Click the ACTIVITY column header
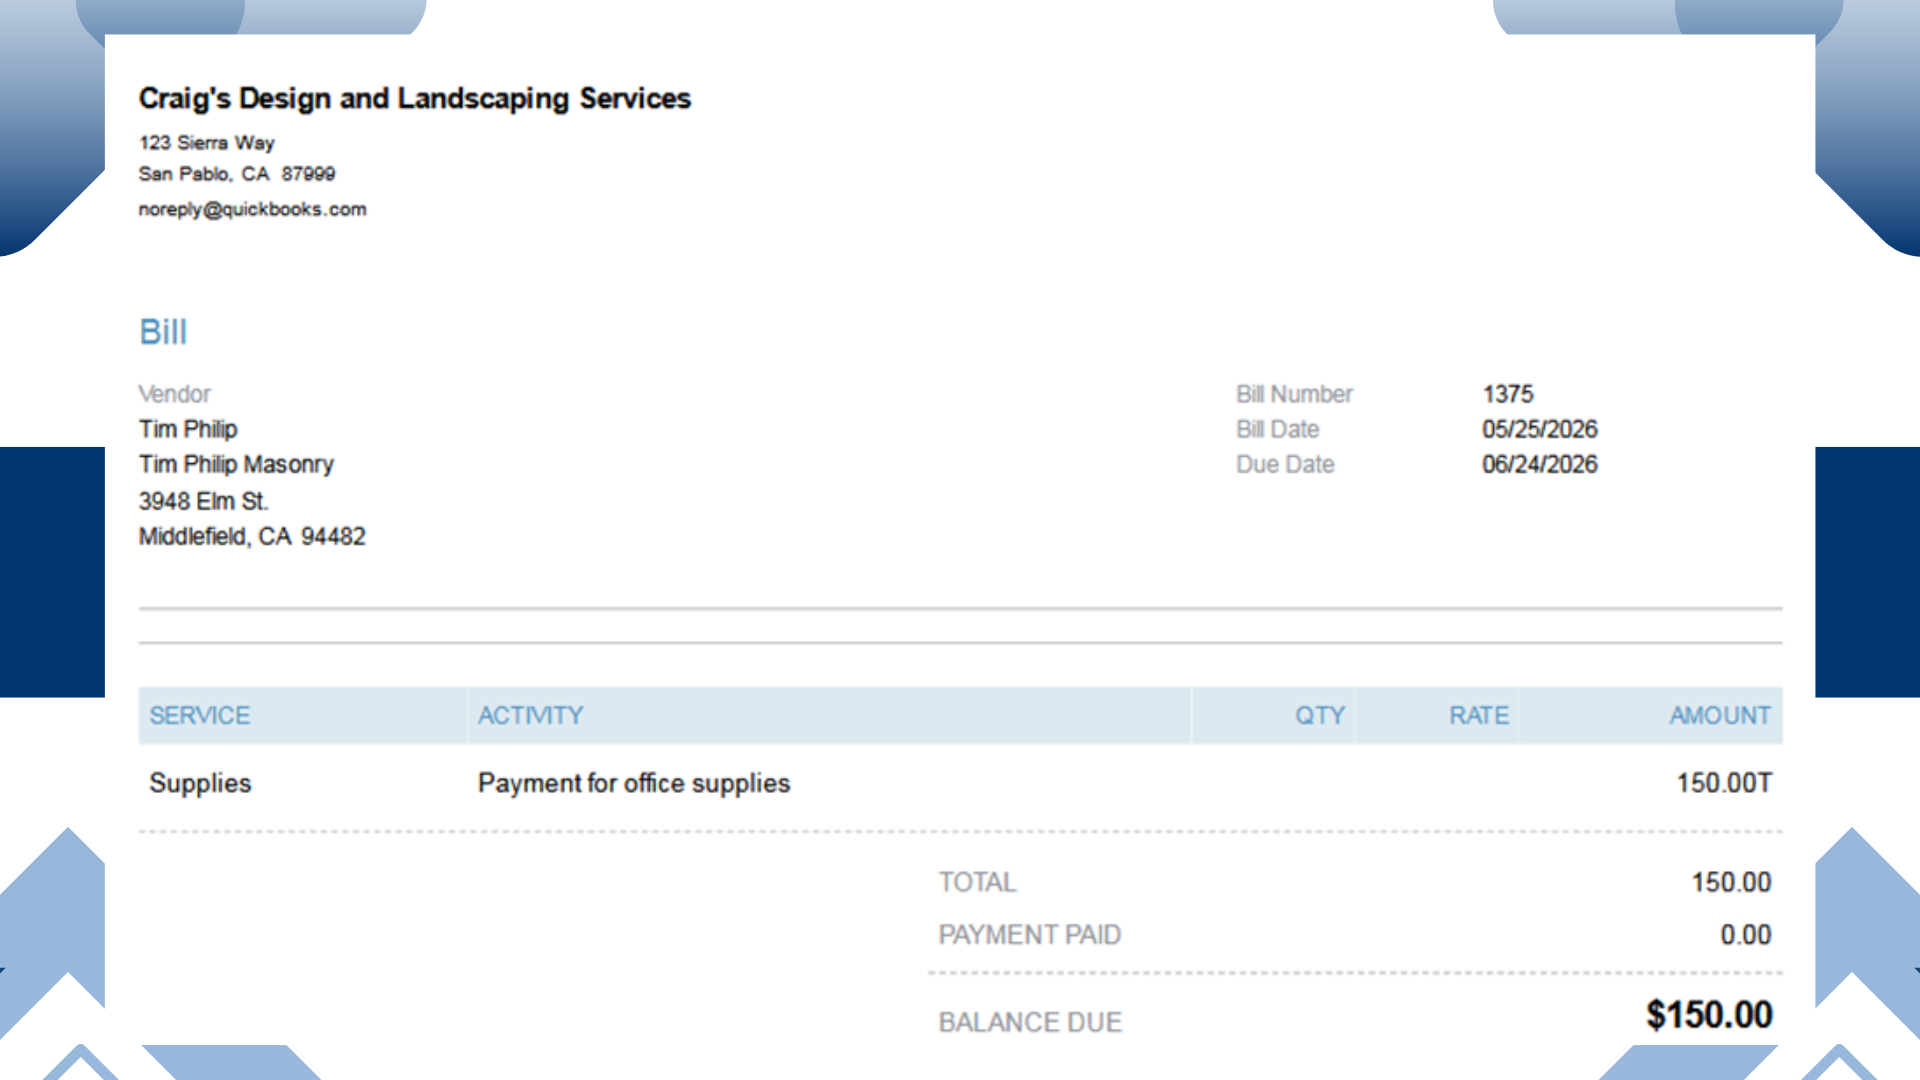 coord(530,715)
